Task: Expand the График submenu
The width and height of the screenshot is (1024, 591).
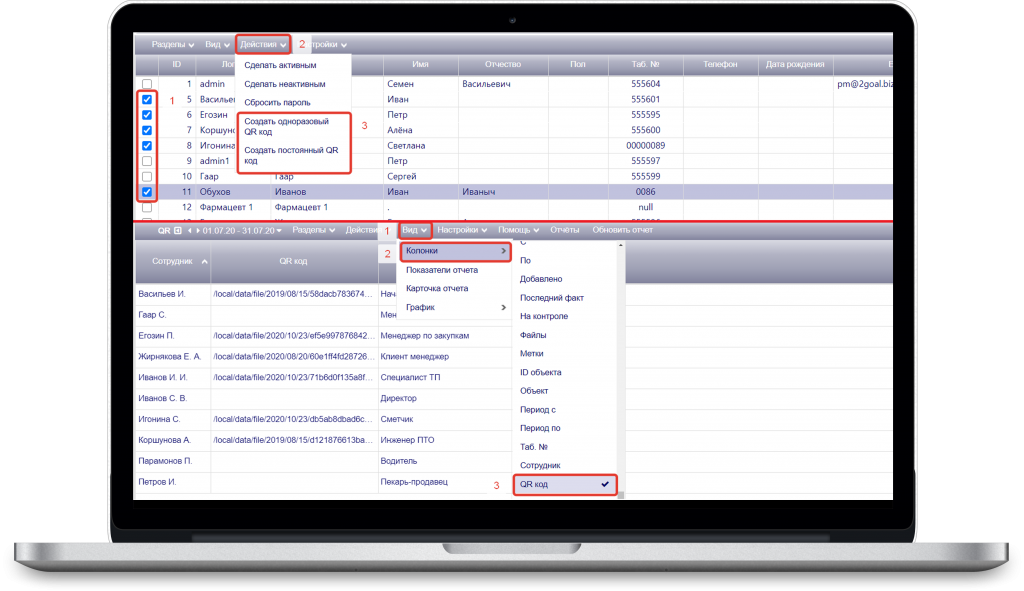Action: (455, 307)
